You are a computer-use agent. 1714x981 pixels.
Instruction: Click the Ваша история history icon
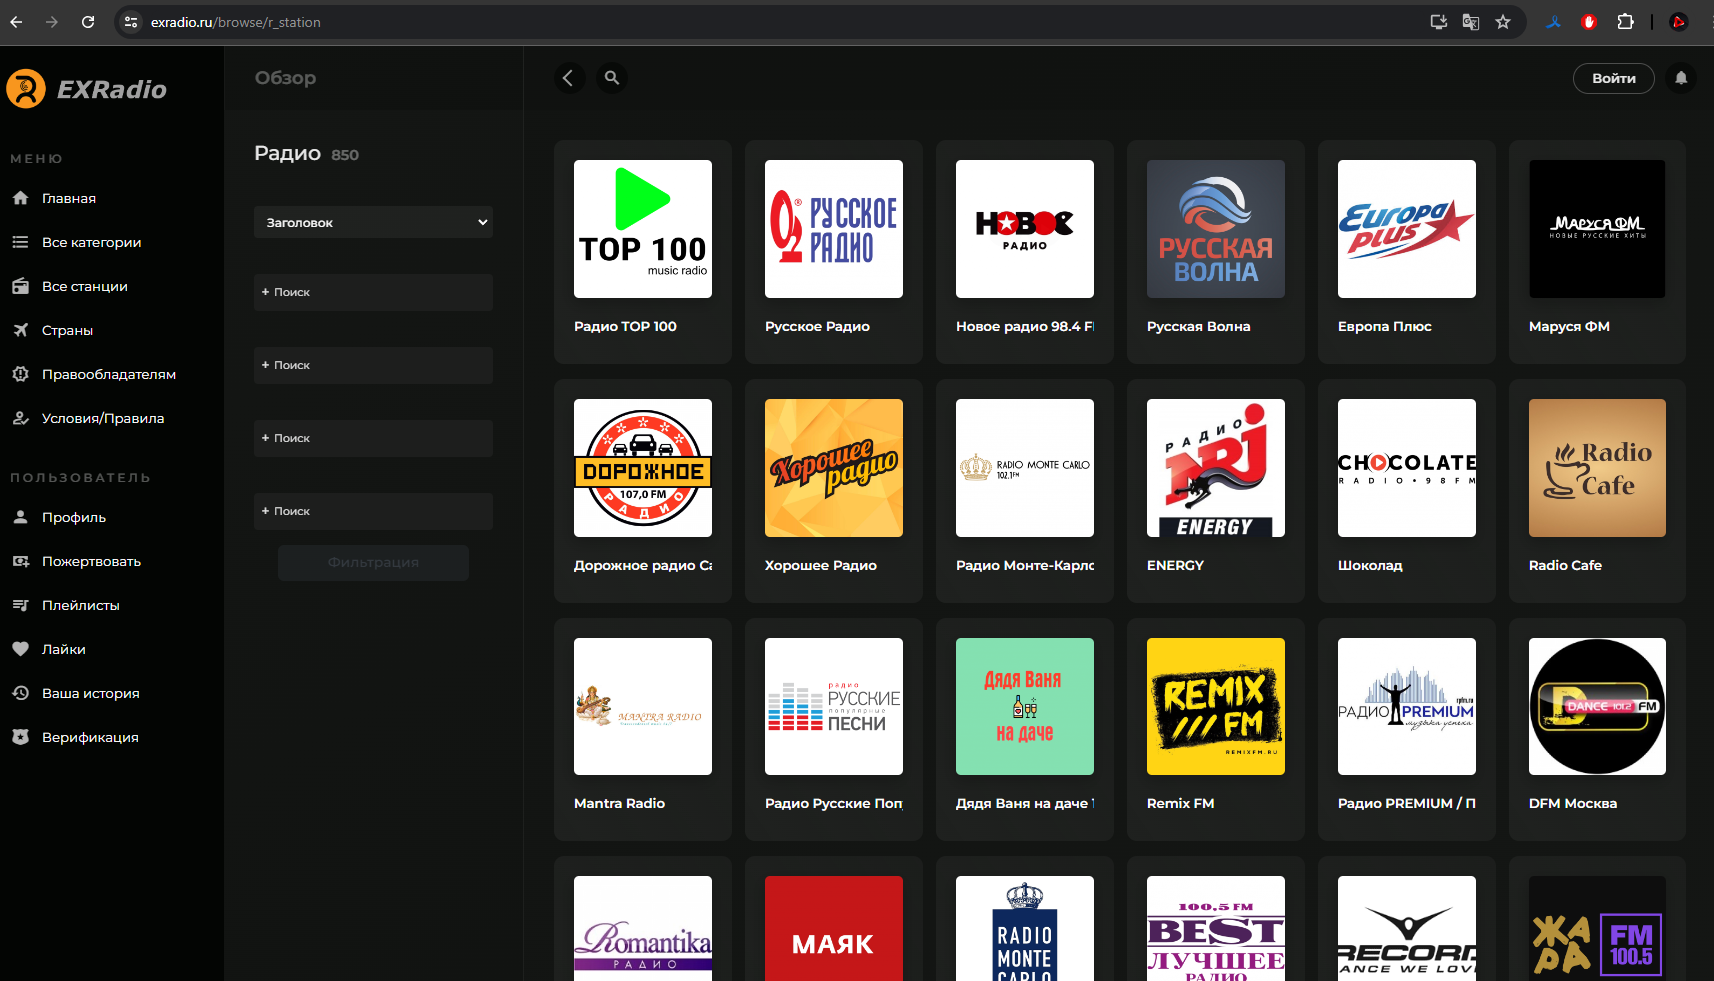pyautogui.click(x=20, y=693)
